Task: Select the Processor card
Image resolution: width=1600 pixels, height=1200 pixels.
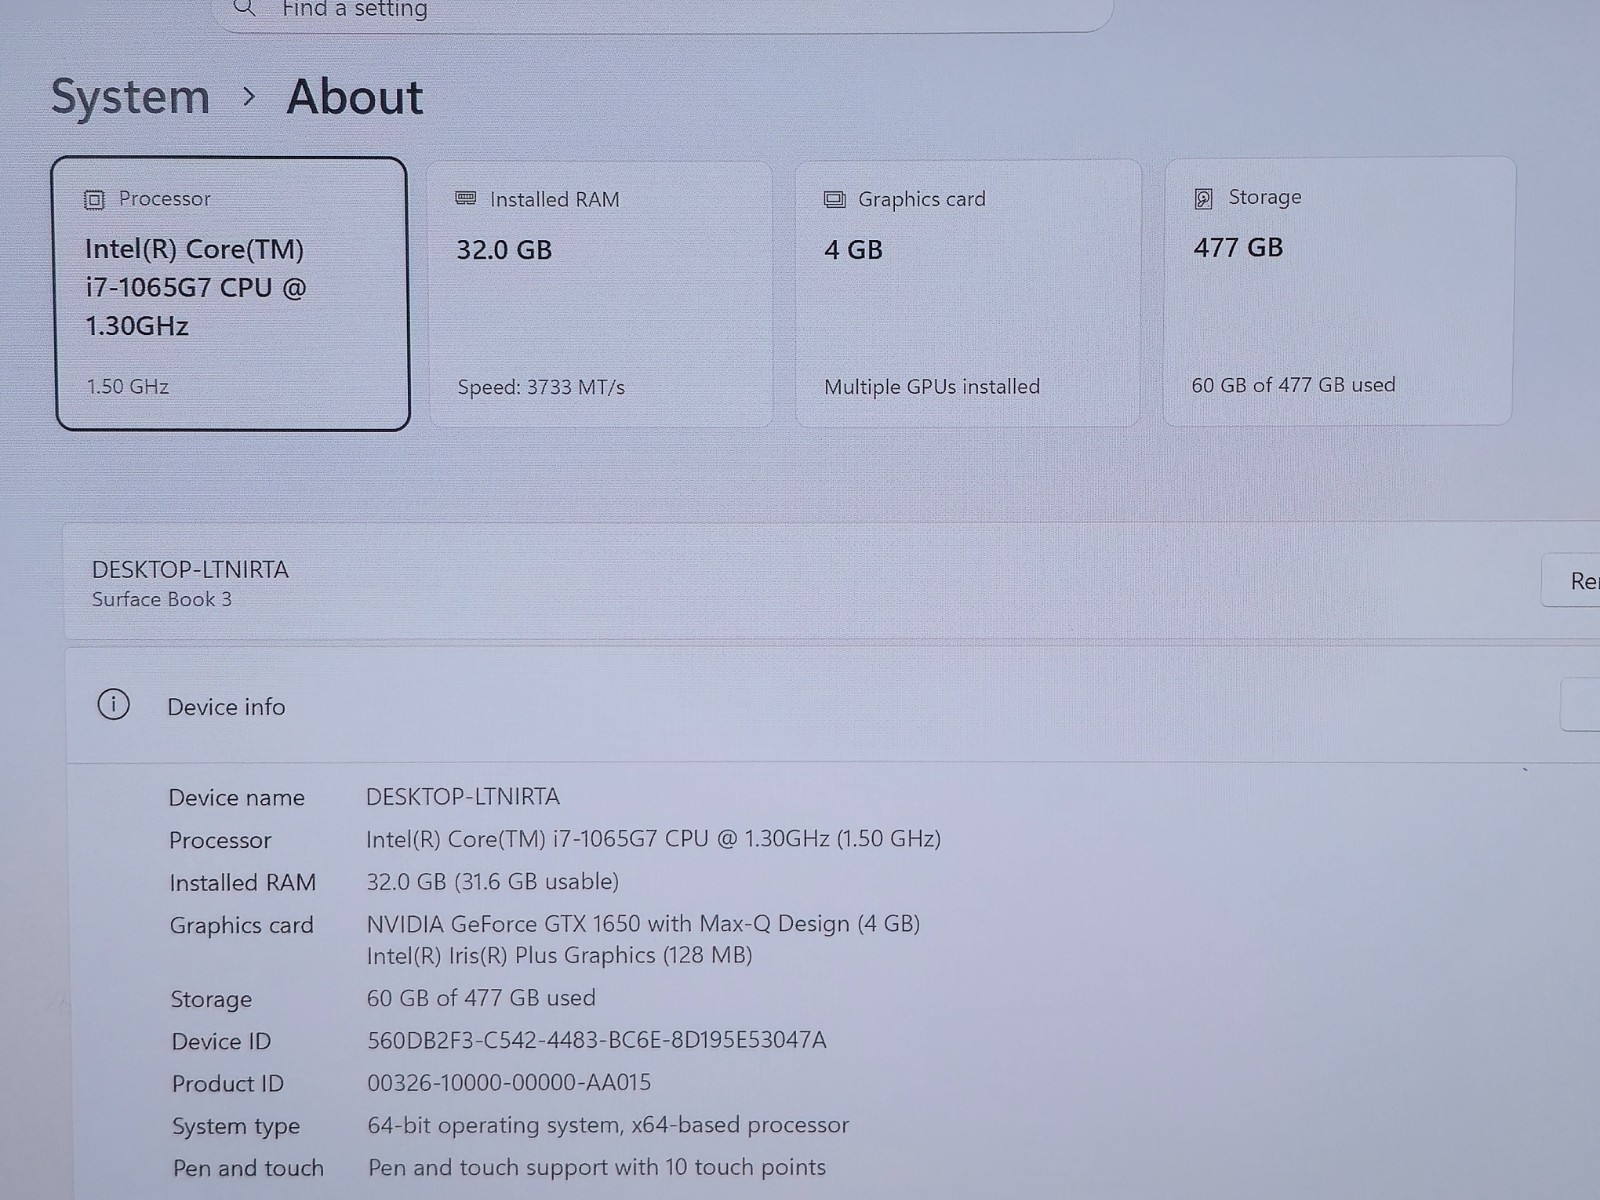Action: point(232,294)
